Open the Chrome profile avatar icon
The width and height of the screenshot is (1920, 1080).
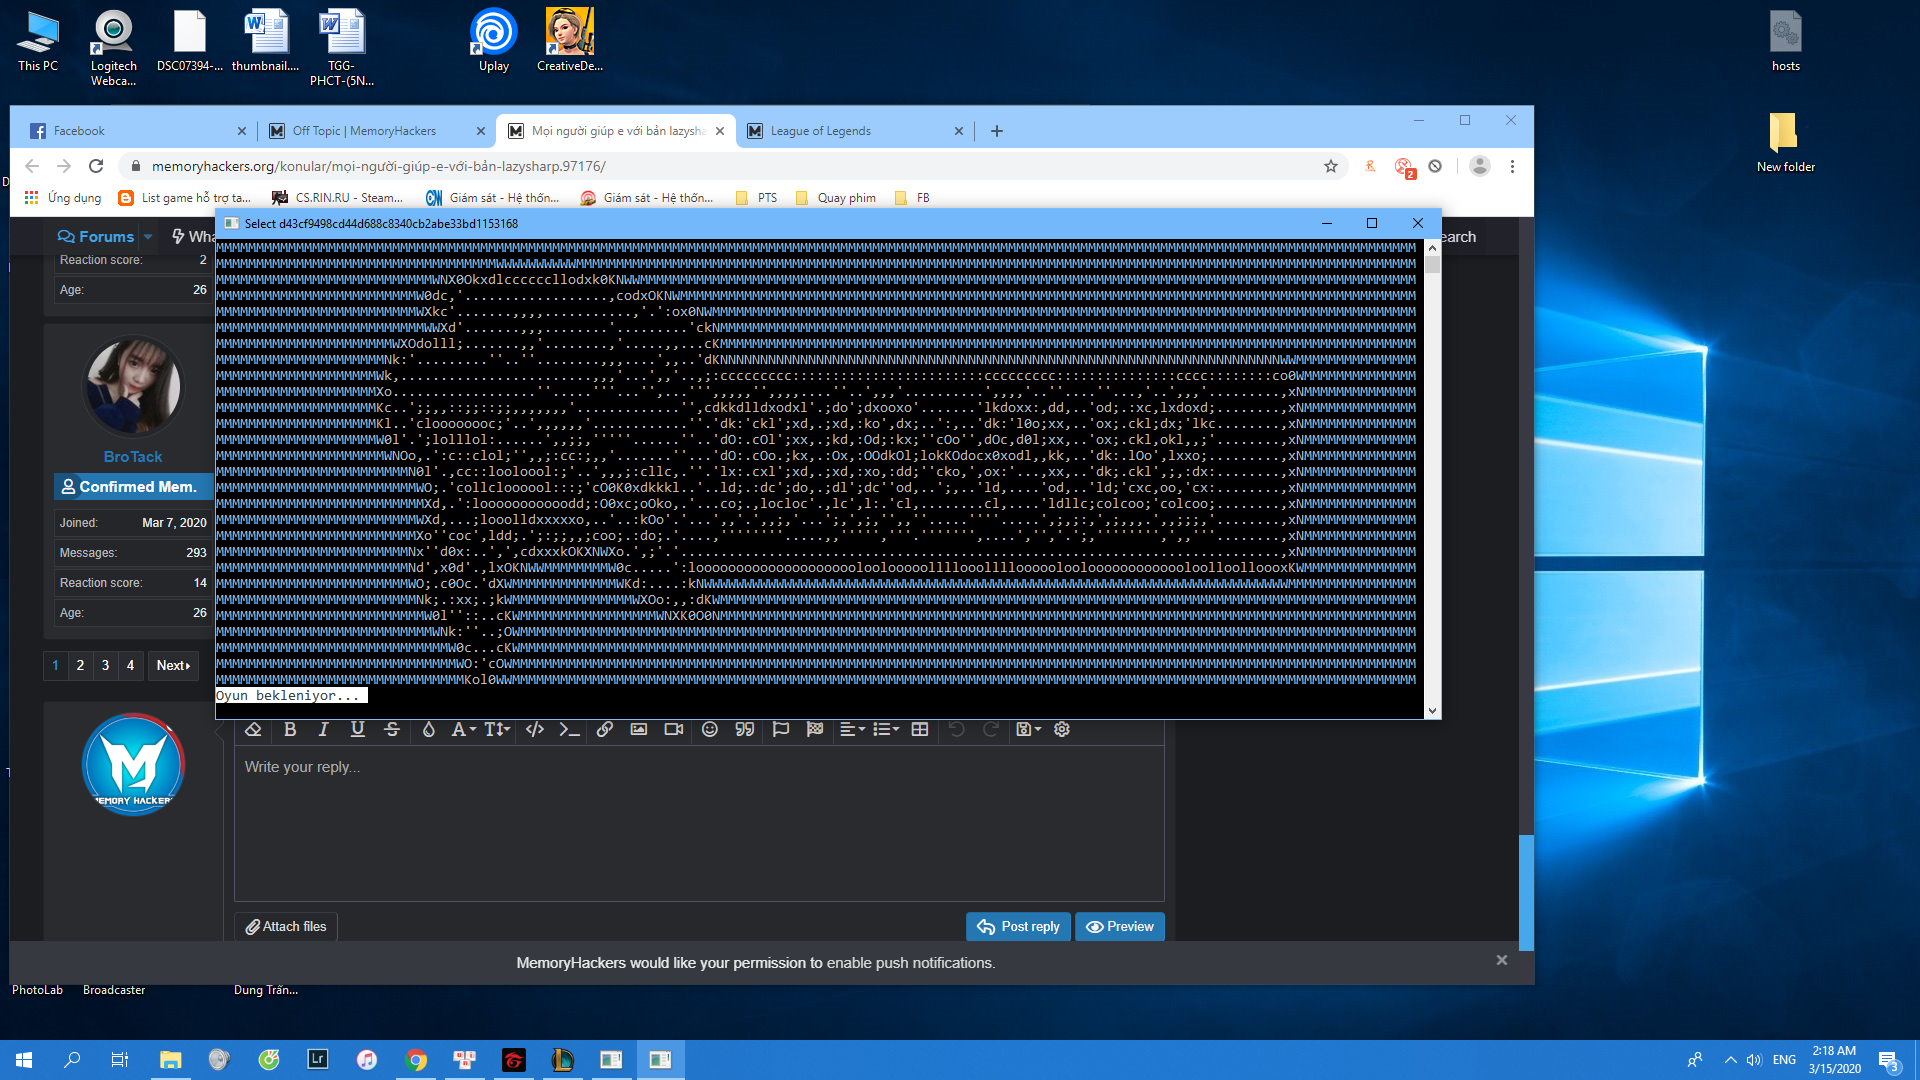pyautogui.click(x=1480, y=166)
